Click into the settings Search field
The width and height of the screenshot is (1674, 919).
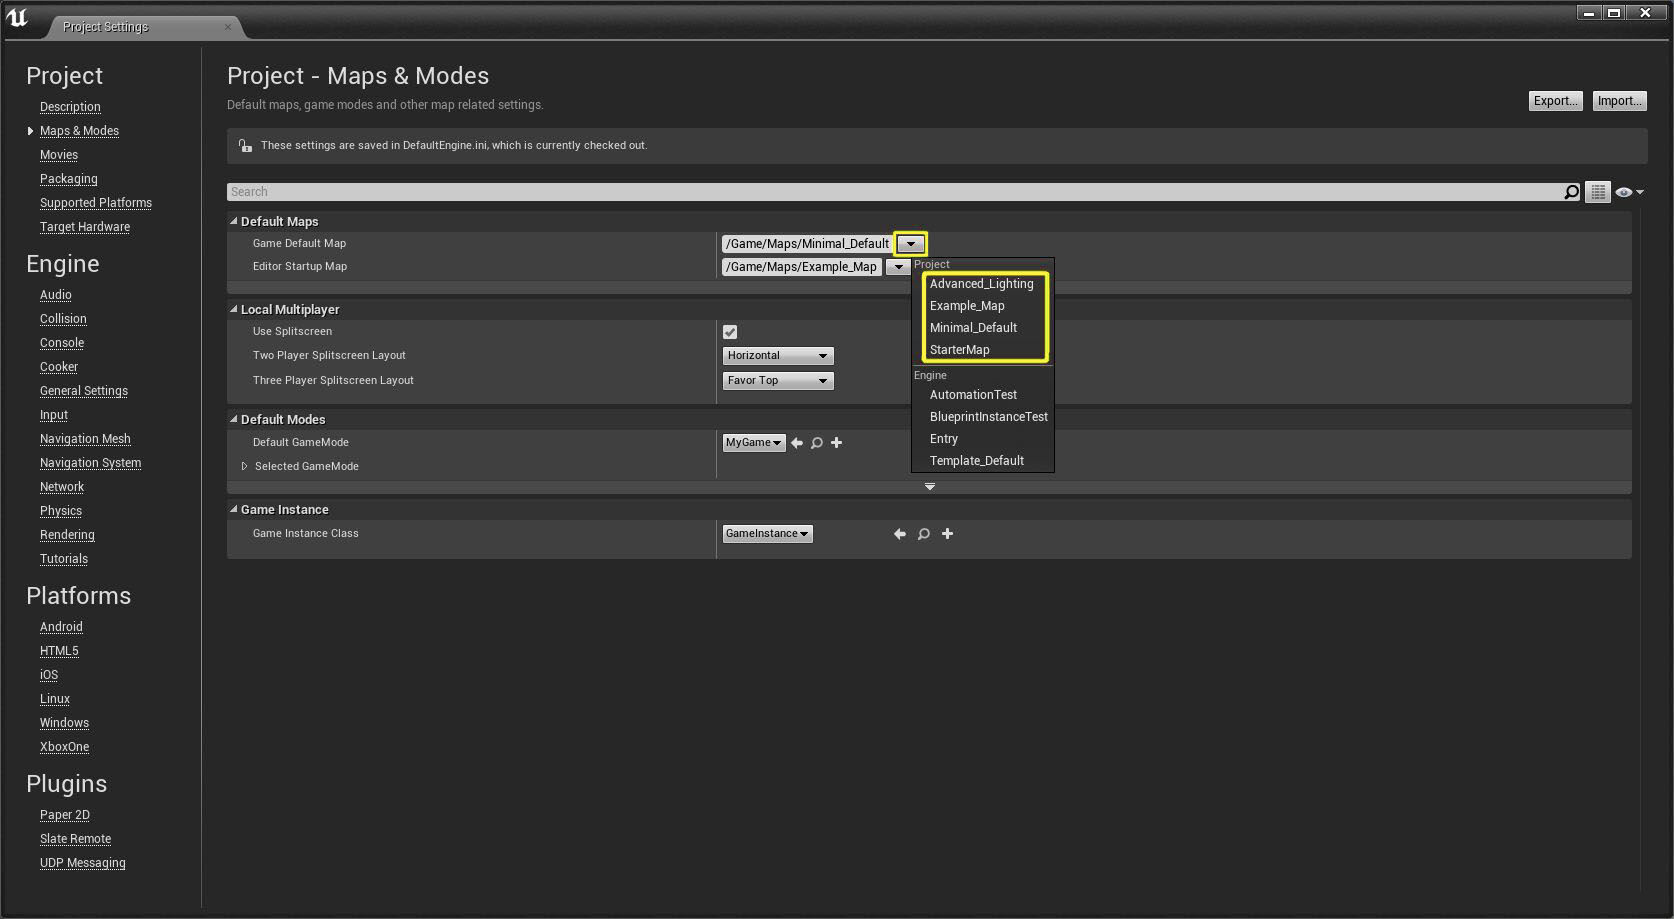pyautogui.click(x=890, y=192)
